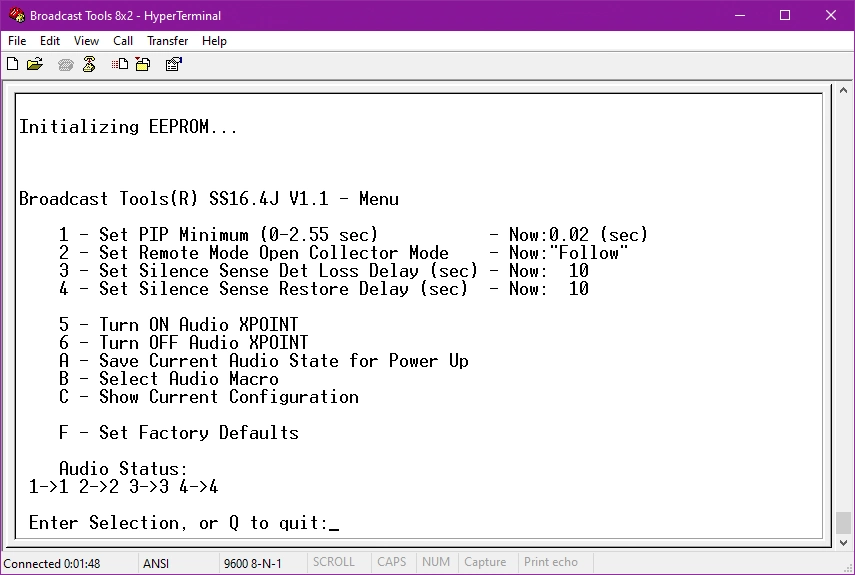Image resolution: width=855 pixels, height=575 pixels.
Task: Click the scrollbar up arrow
Action: coord(843,90)
